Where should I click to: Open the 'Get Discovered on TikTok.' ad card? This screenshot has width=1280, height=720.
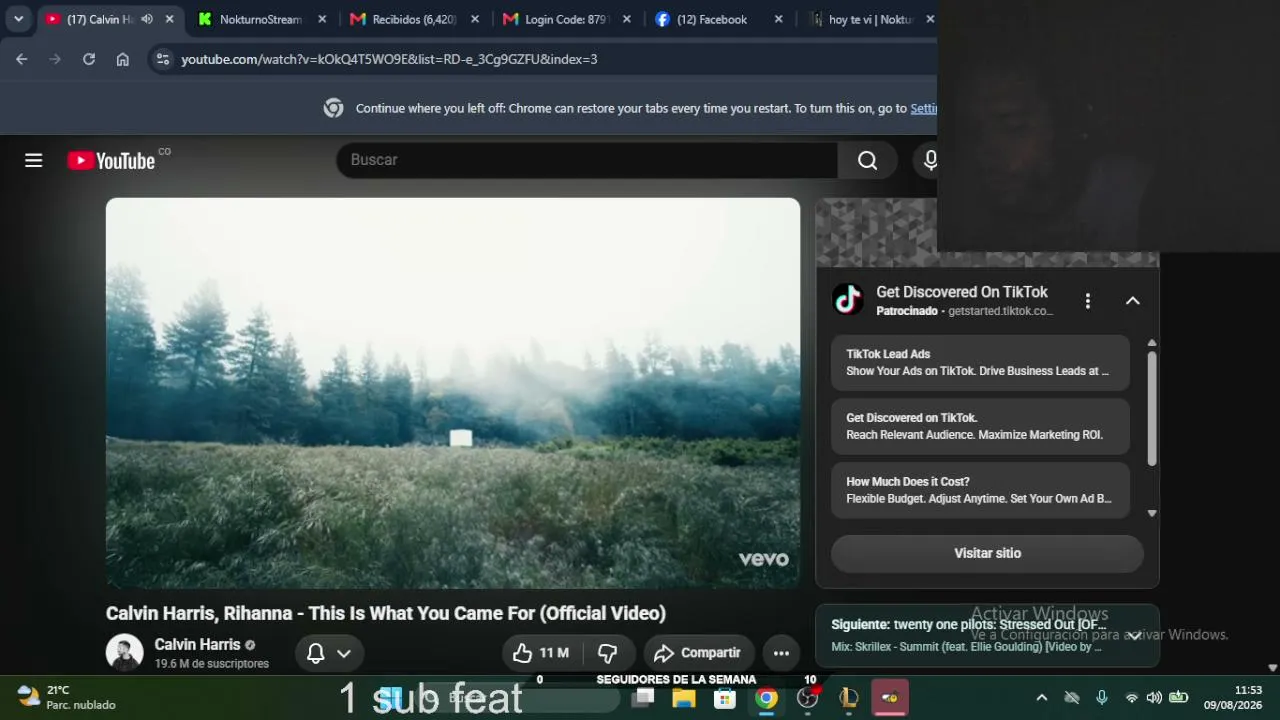980,426
